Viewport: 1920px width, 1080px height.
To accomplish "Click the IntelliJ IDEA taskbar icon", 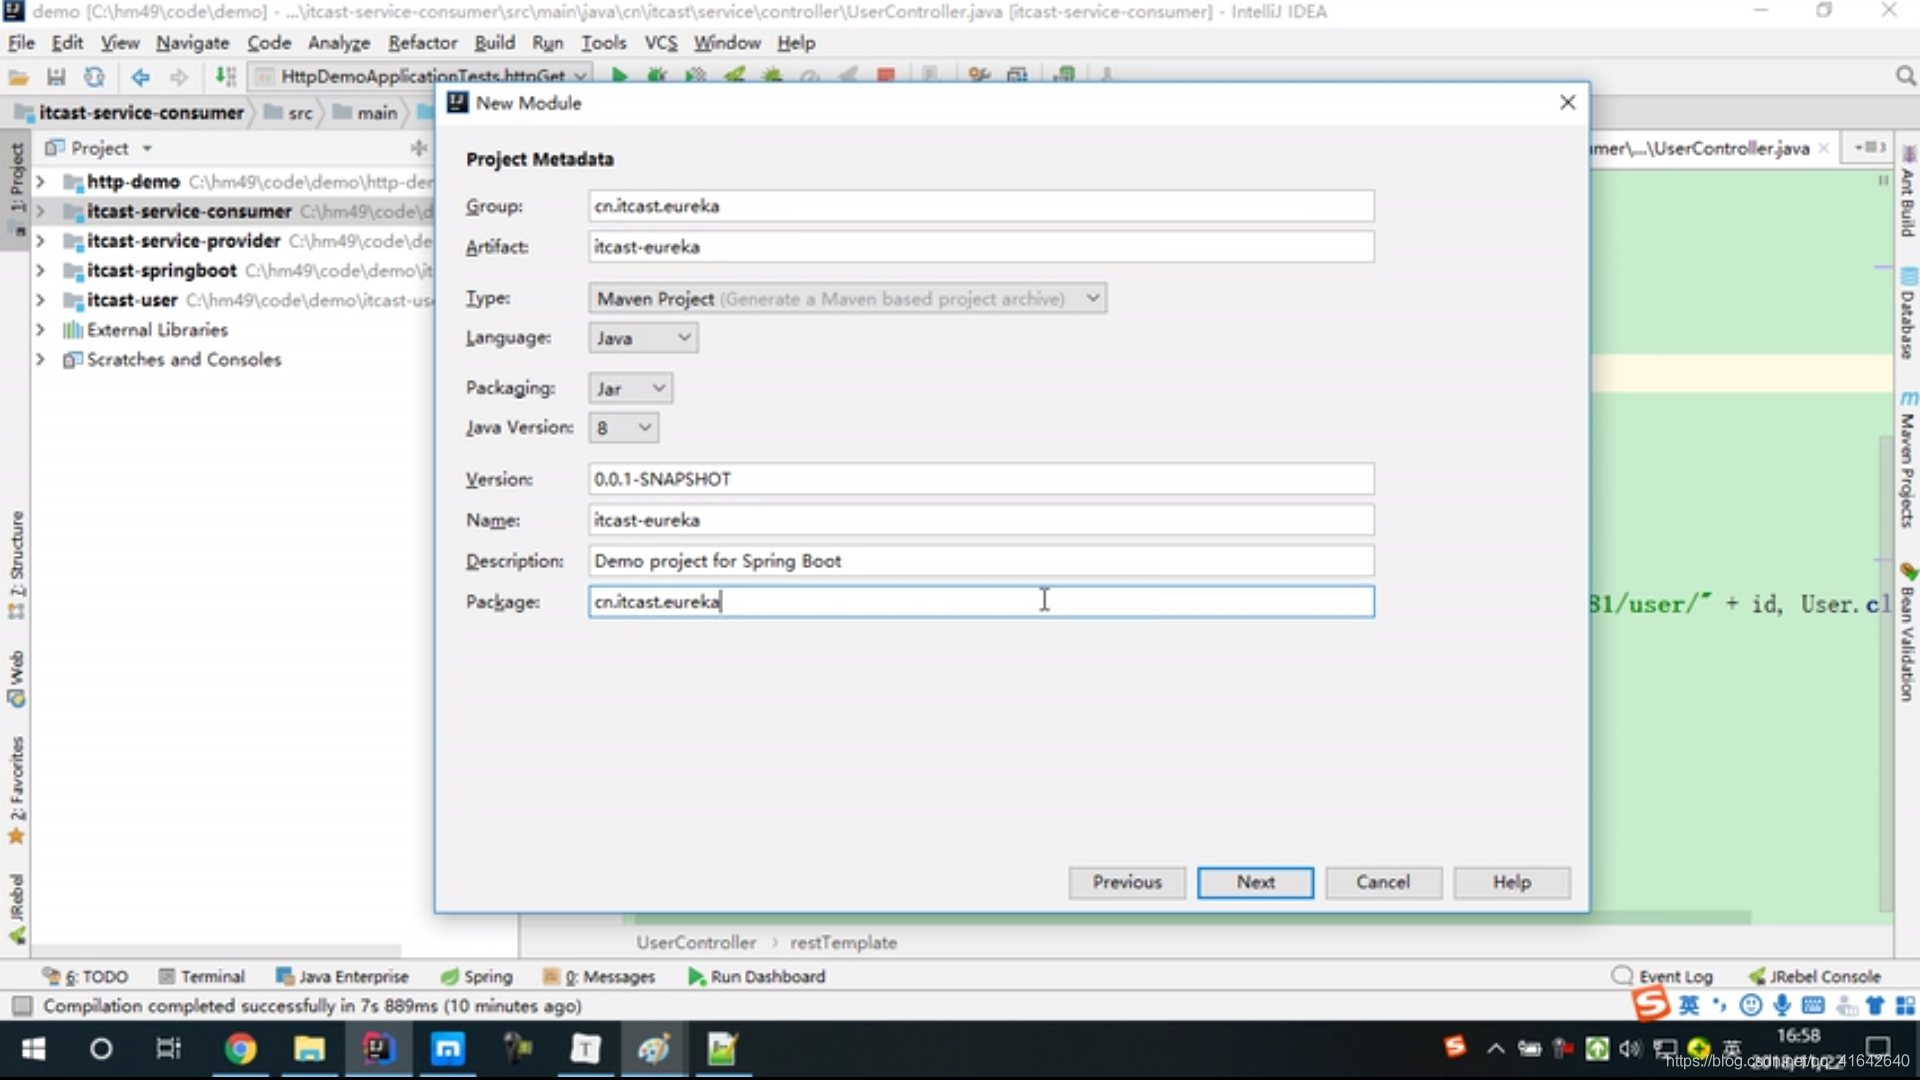I will 378,1049.
